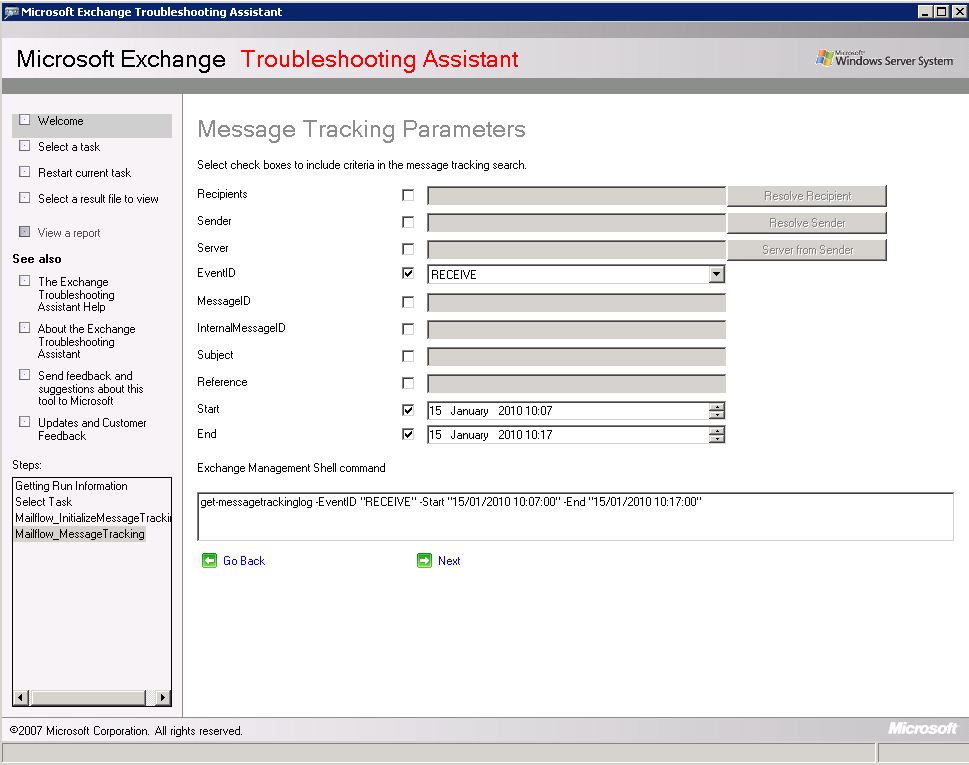This screenshot has height=765, width=969.
Task: Open Updates and Customer Feedback link
Action: click(92, 429)
